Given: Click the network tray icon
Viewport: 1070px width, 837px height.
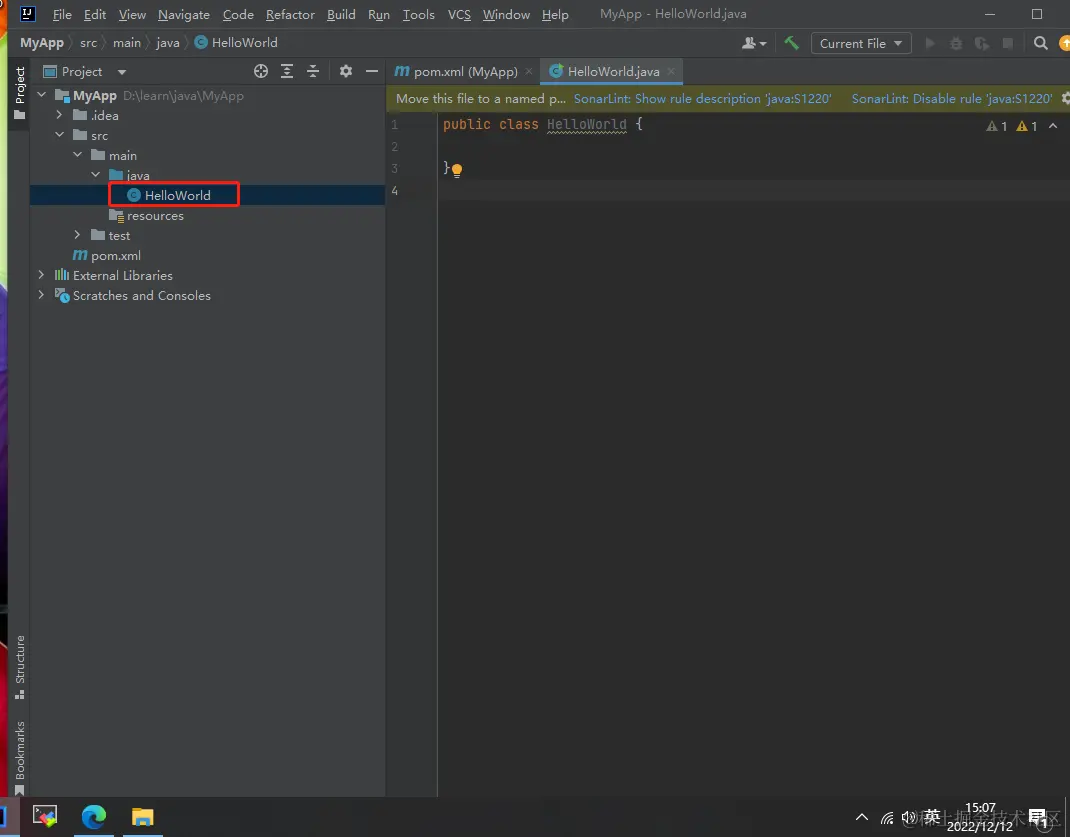Looking at the screenshot, I should point(886,817).
